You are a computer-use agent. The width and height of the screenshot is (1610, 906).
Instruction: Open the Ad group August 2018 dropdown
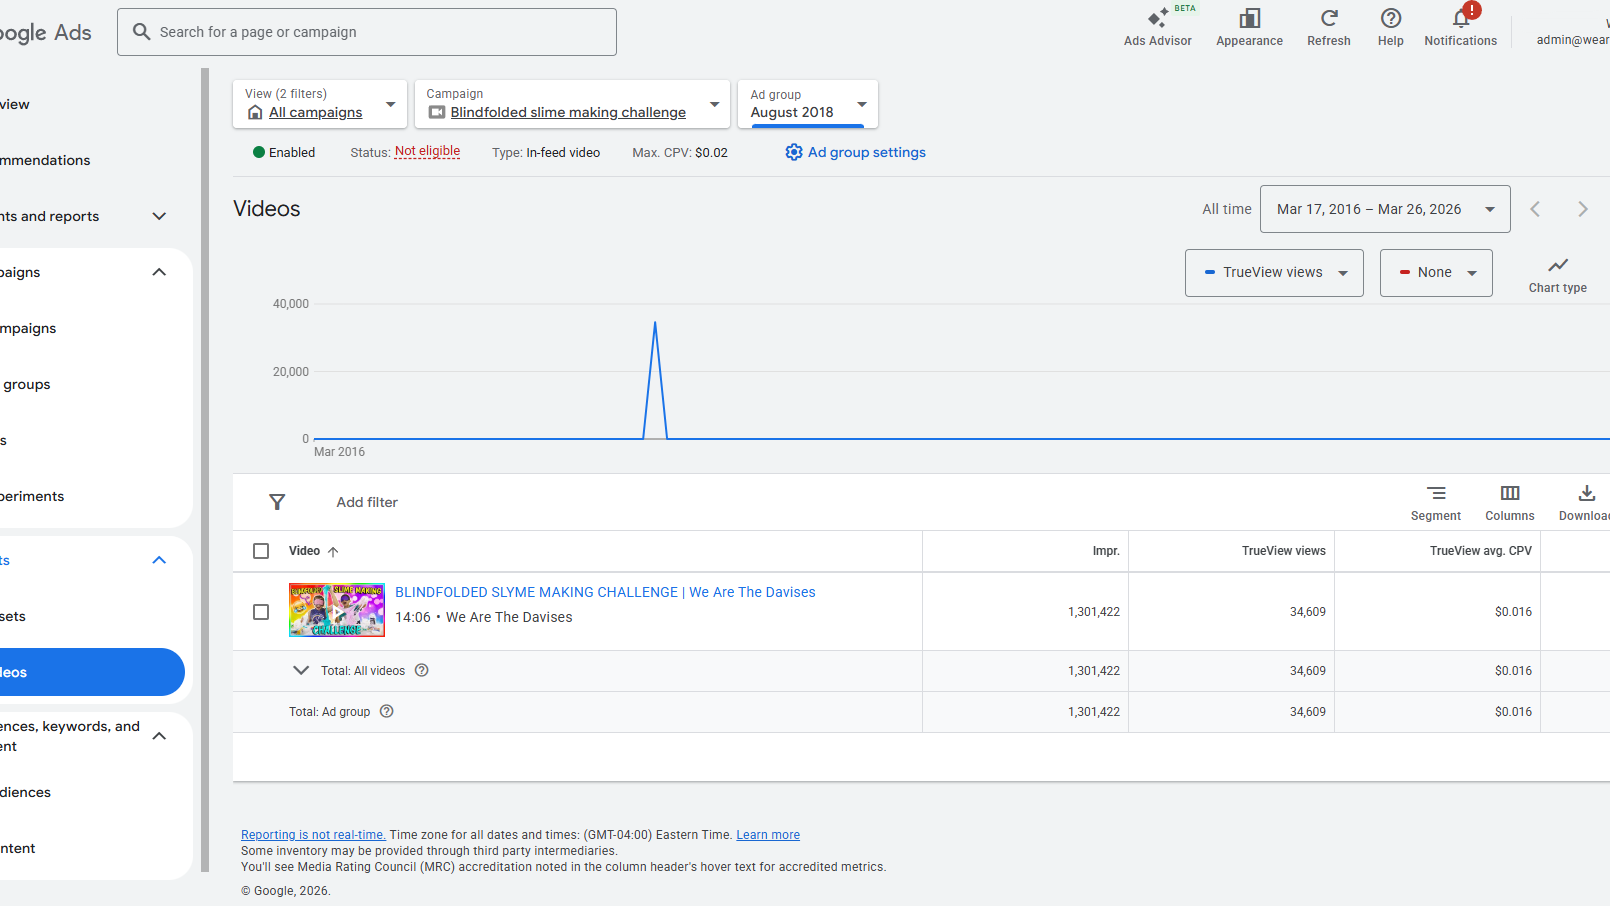(808, 104)
